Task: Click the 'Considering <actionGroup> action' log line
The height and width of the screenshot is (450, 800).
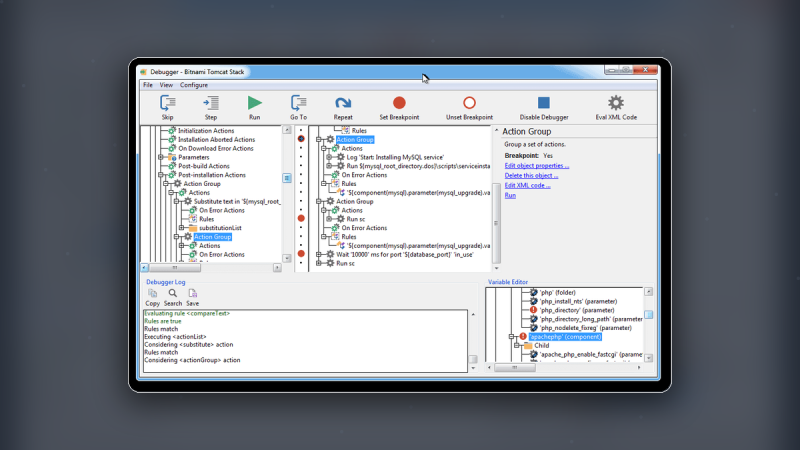Action: (x=192, y=360)
